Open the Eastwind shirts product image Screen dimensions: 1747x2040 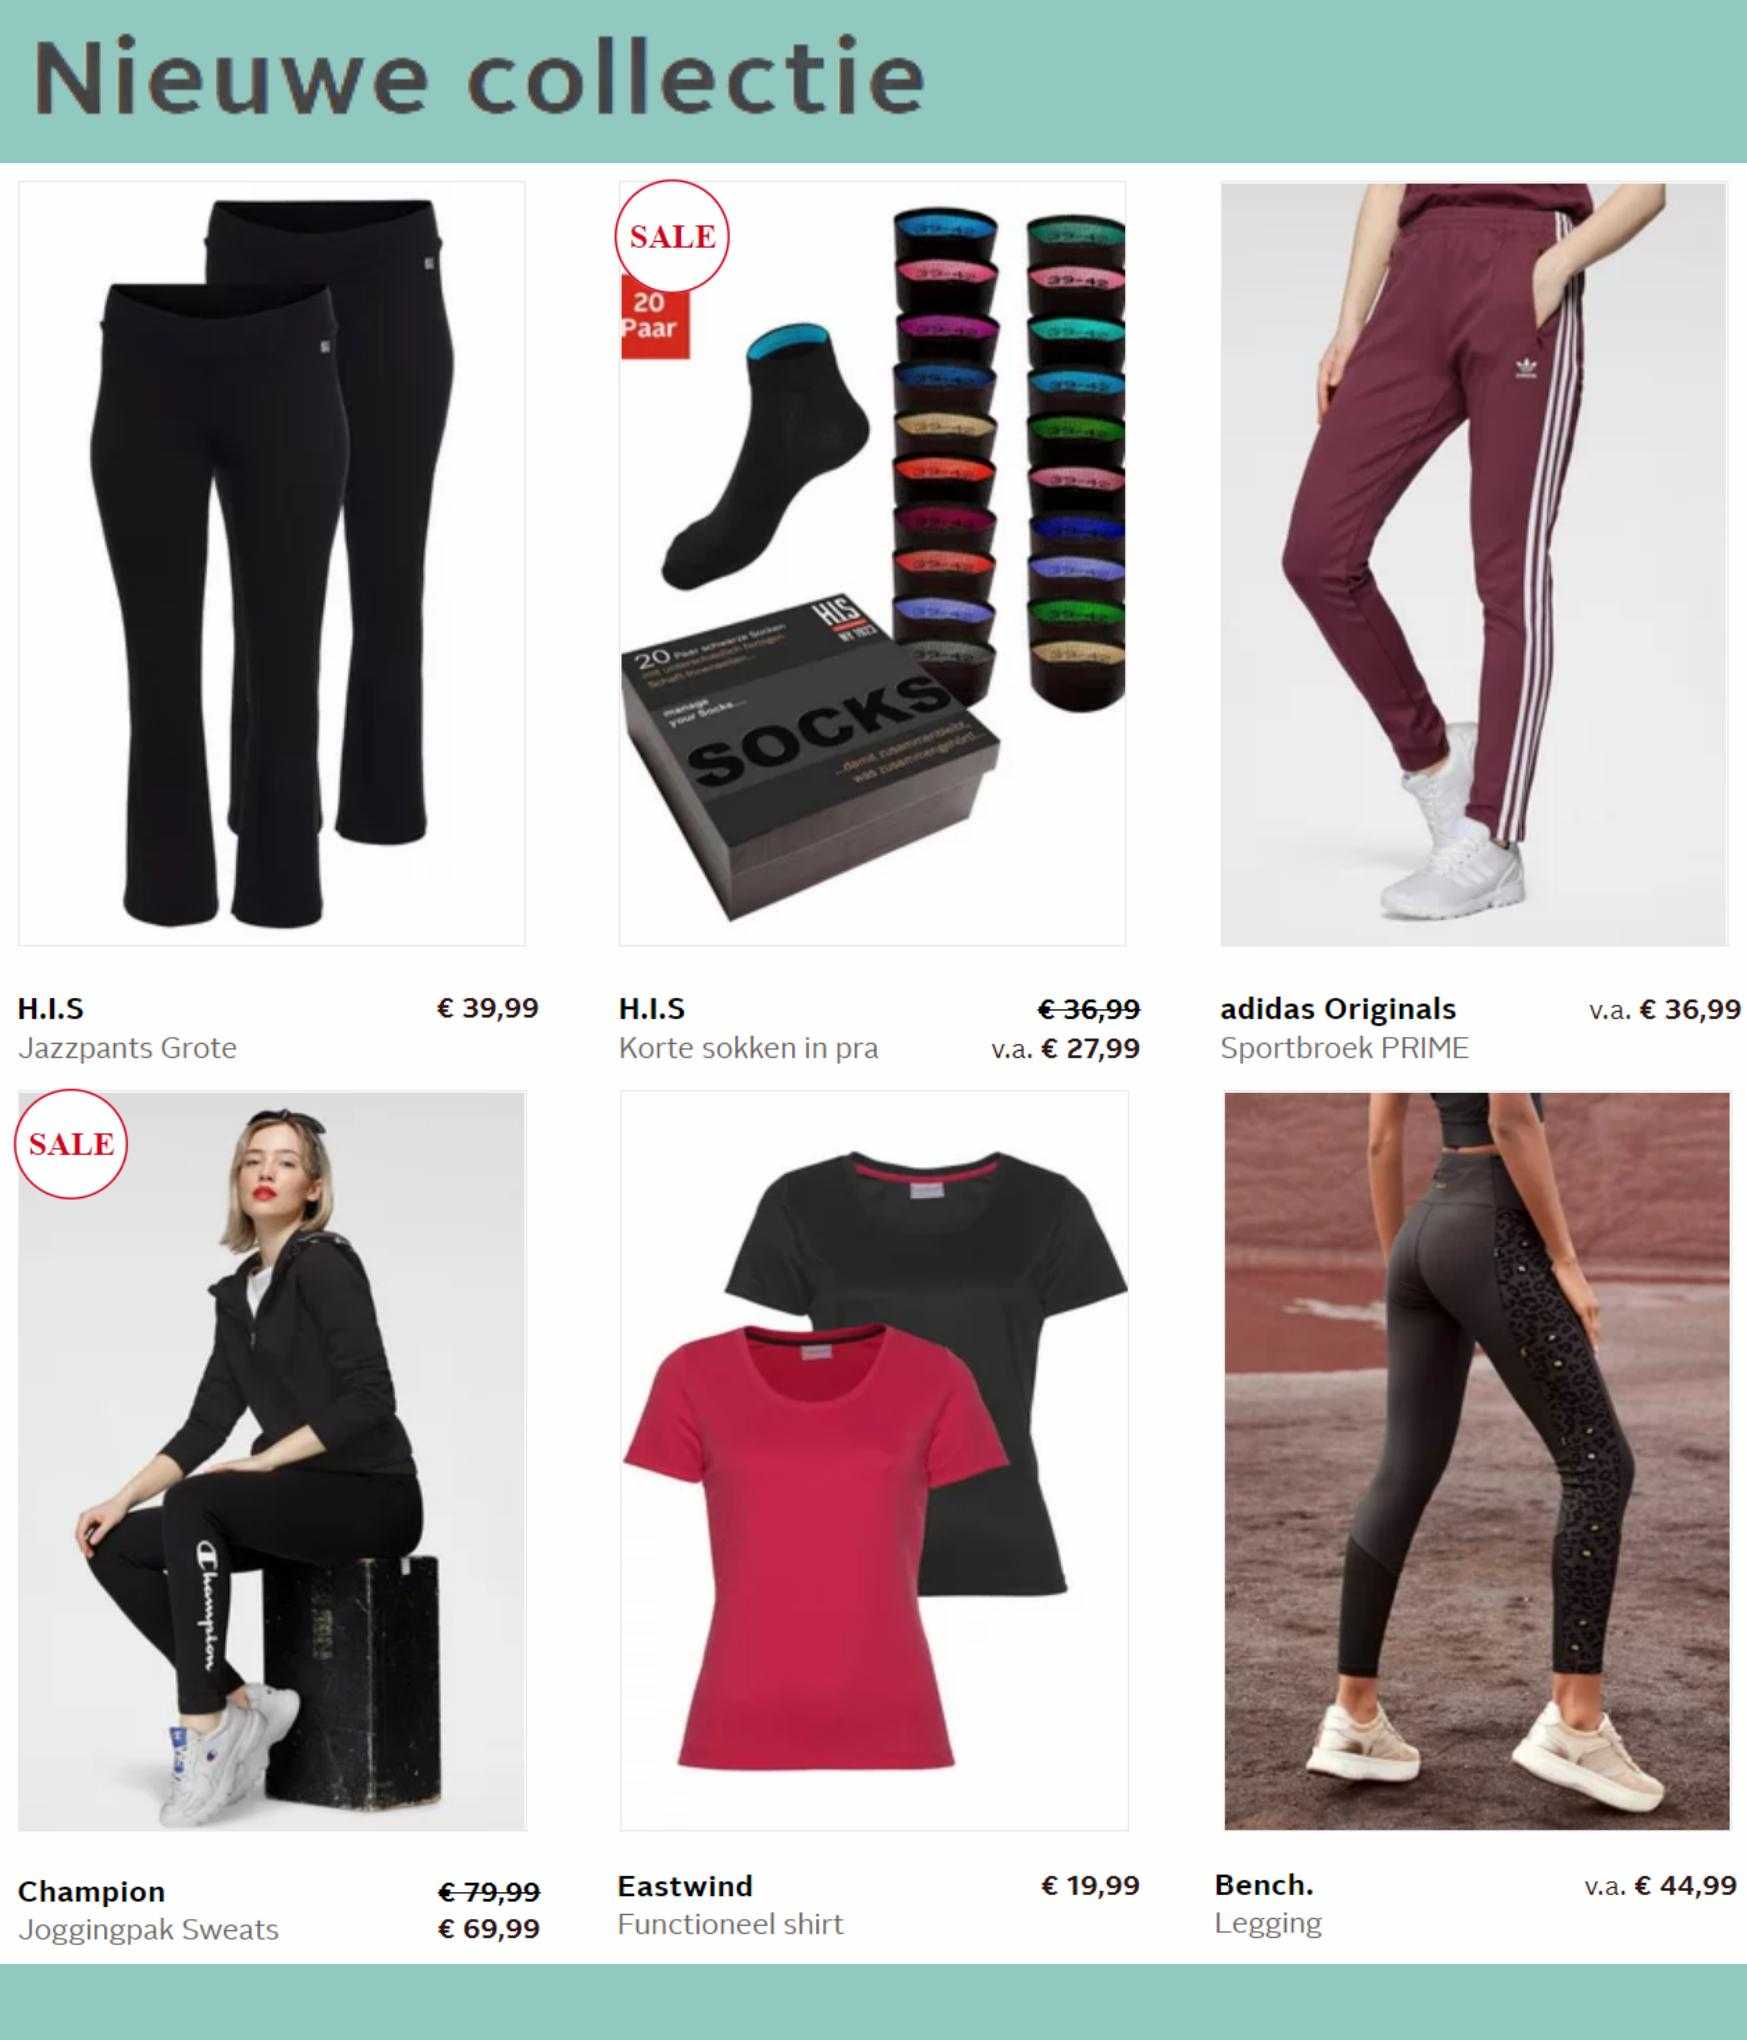click(874, 1461)
